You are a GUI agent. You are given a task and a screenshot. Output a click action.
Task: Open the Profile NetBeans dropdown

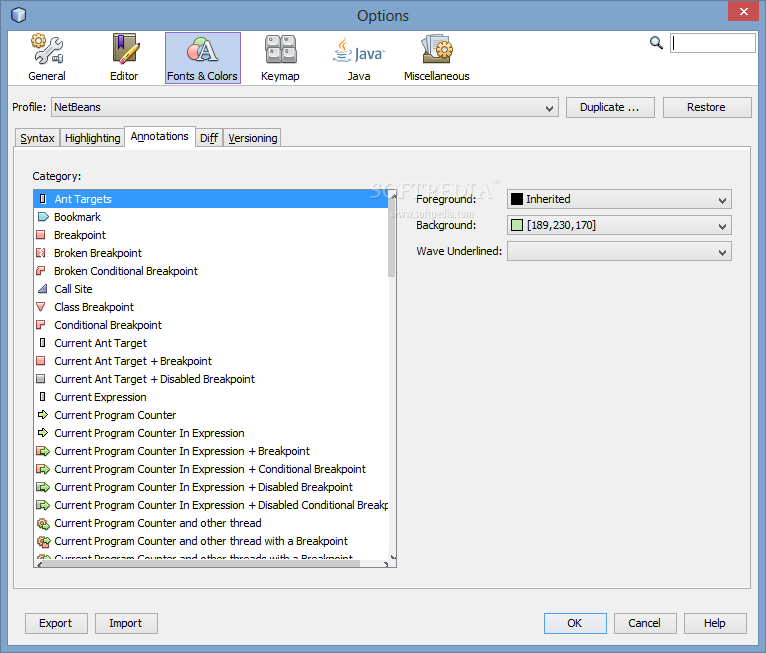click(305, 107)
